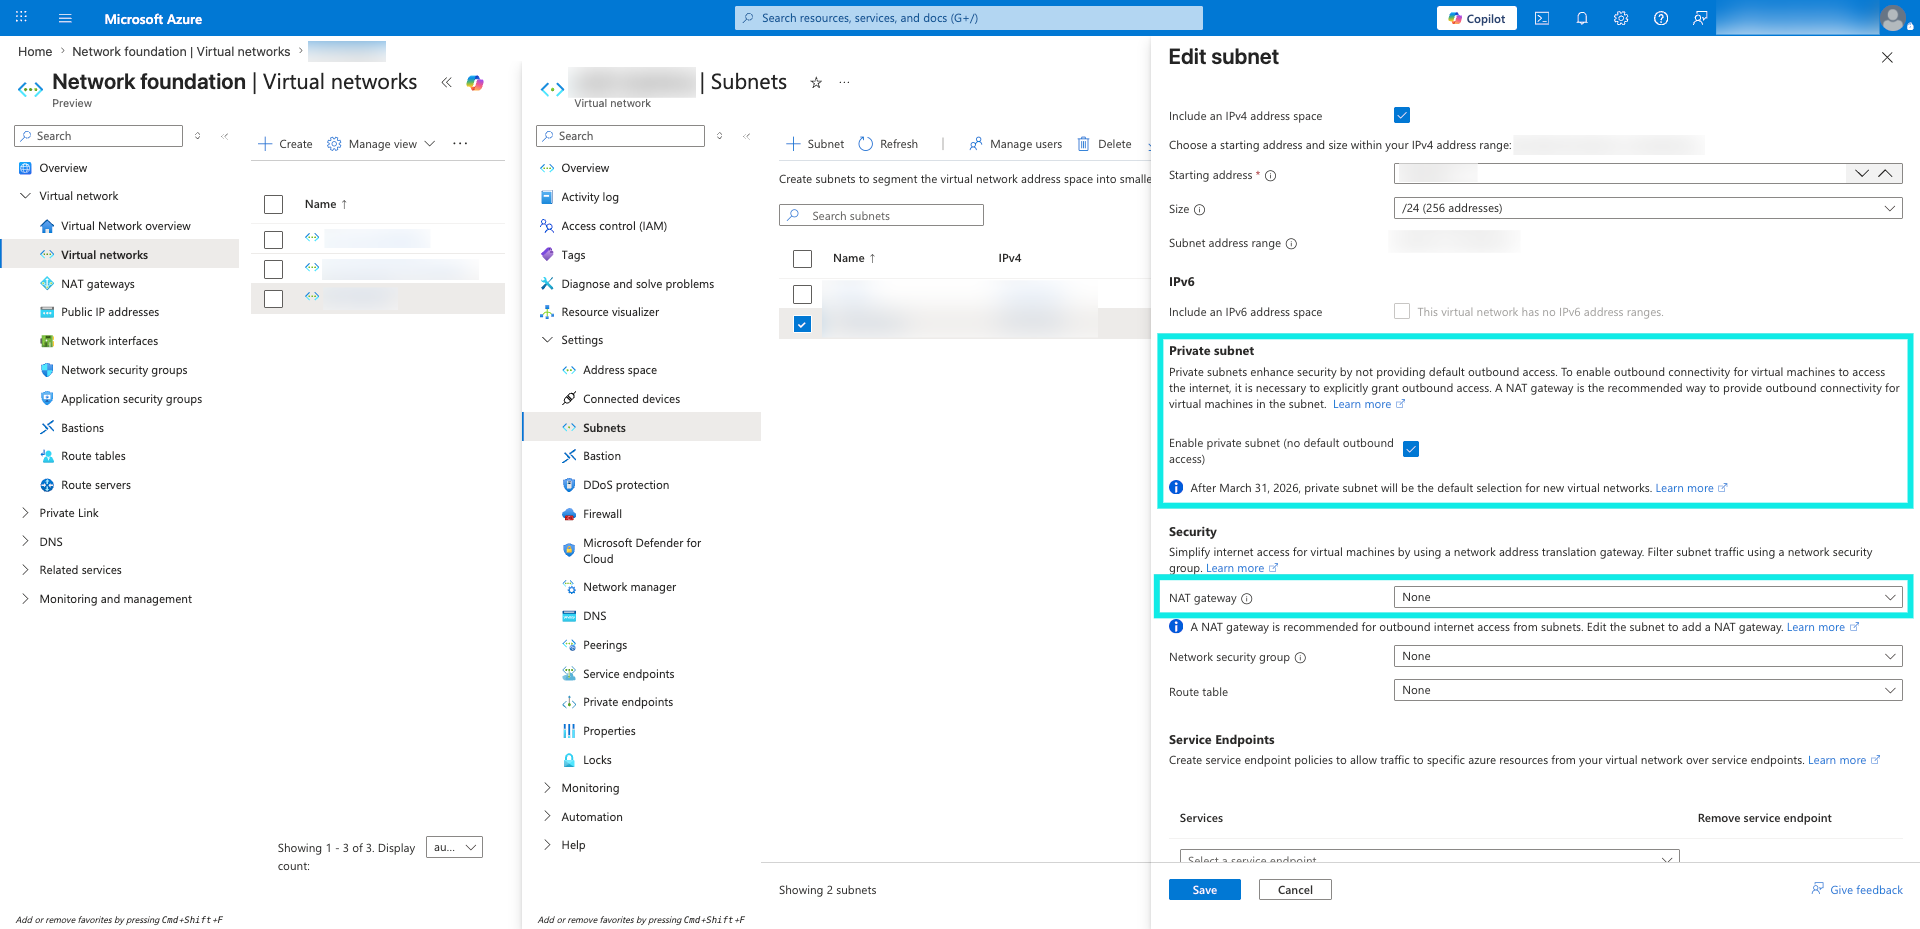The width and height of the screenshot is (1920, 929).
Task: Favorite the Subnets page with the star
Action: coord(816,82)
